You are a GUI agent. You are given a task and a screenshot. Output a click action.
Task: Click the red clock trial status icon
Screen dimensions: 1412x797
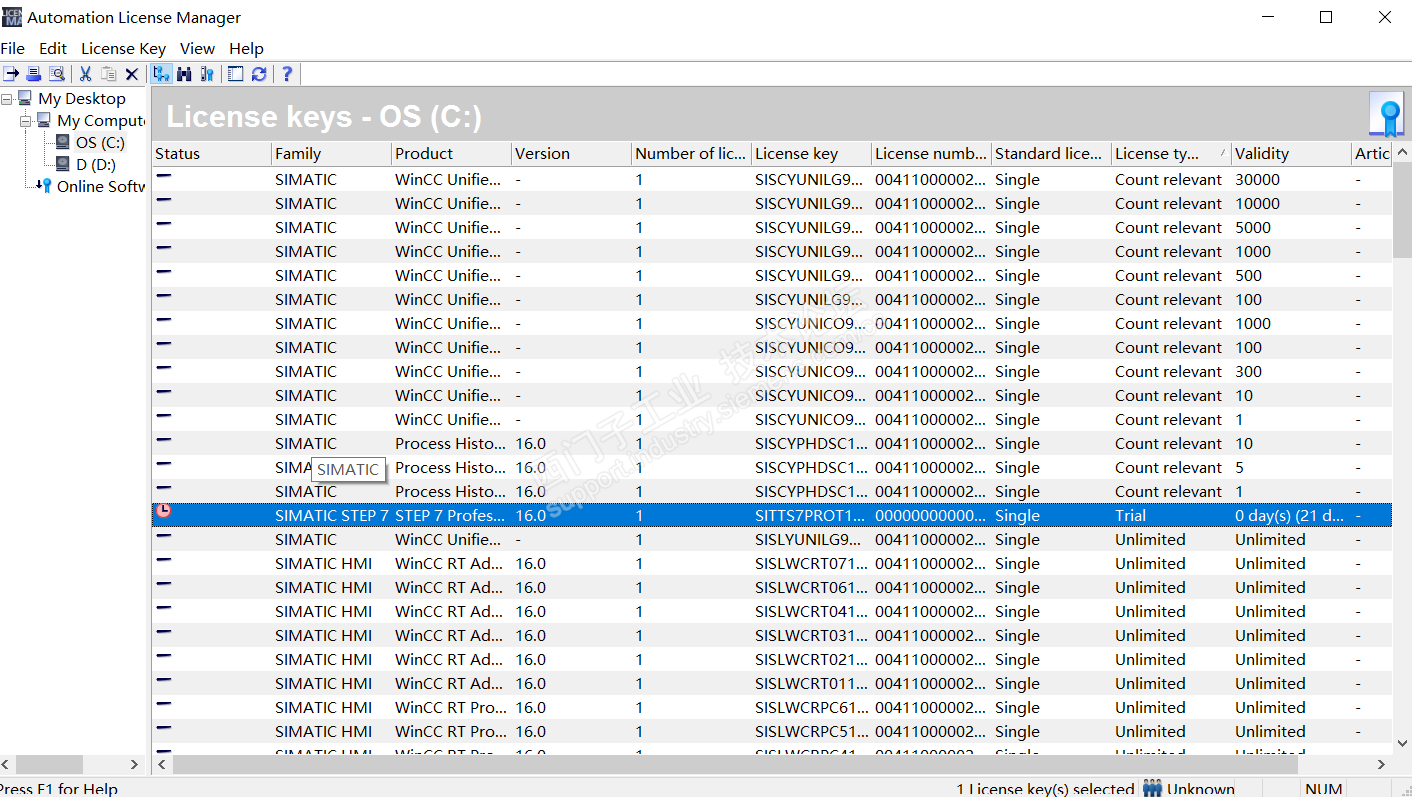[163, 512]
